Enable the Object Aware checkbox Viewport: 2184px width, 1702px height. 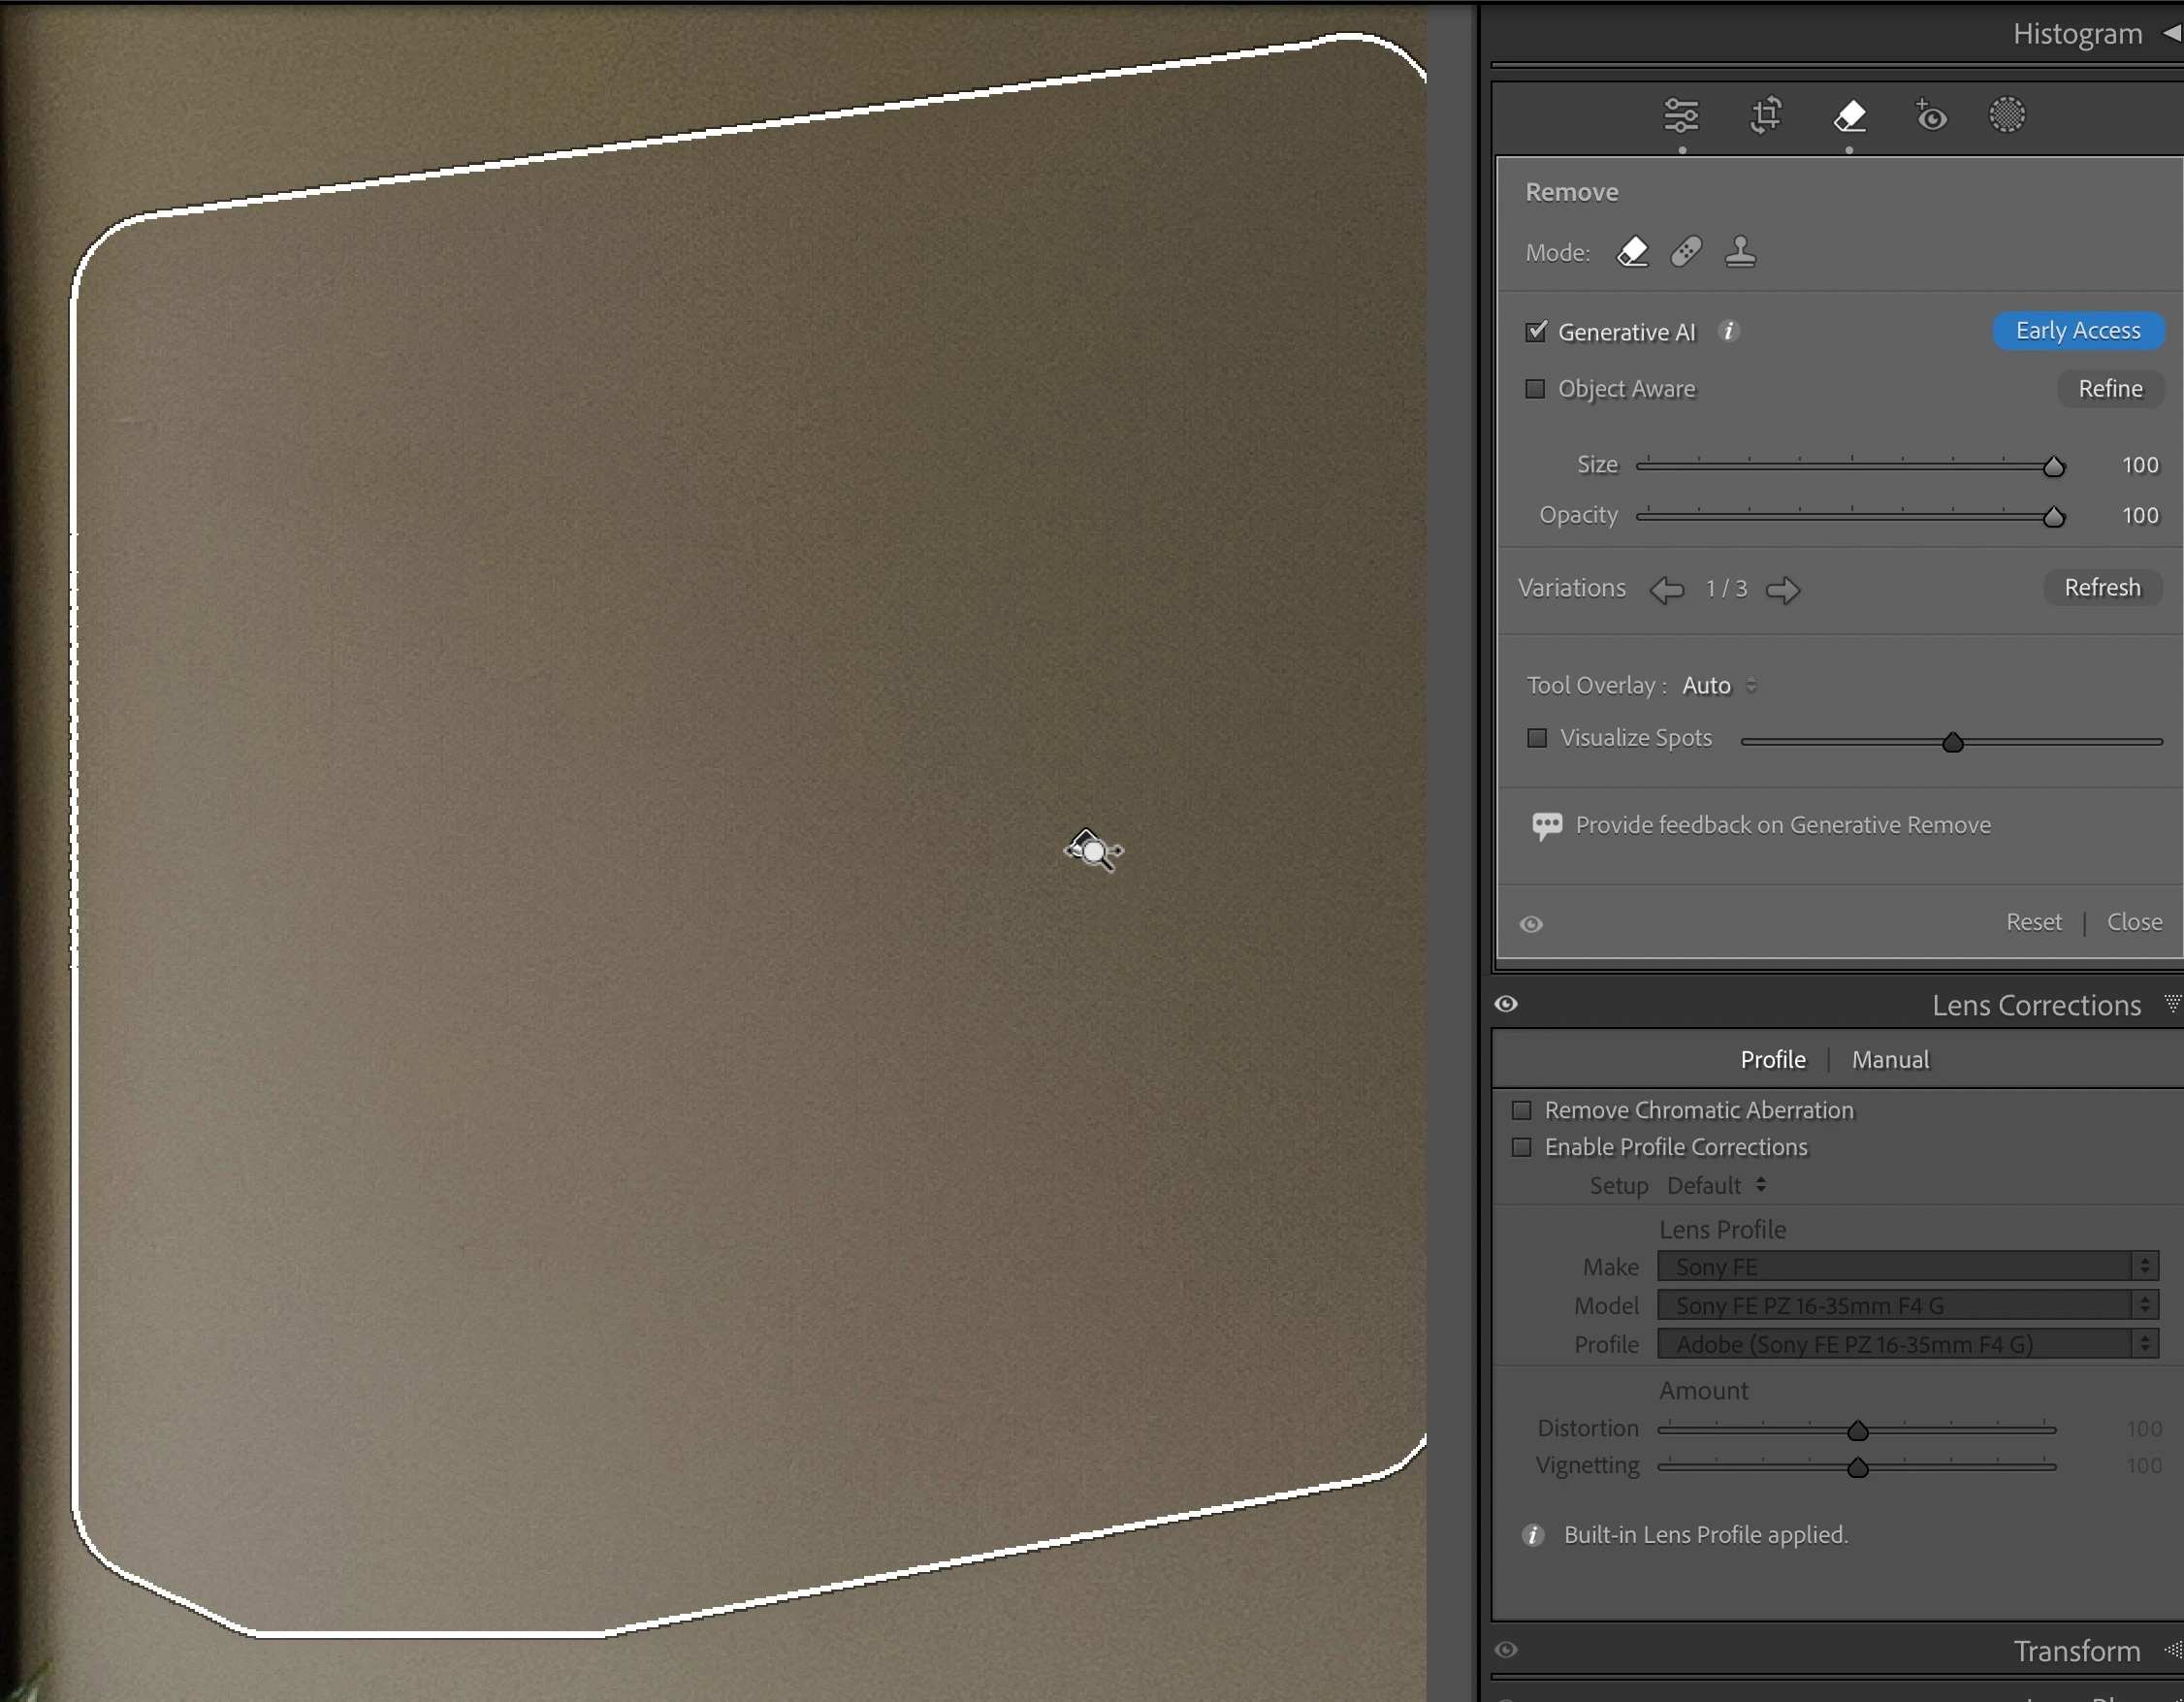(x=1535, y=389)
